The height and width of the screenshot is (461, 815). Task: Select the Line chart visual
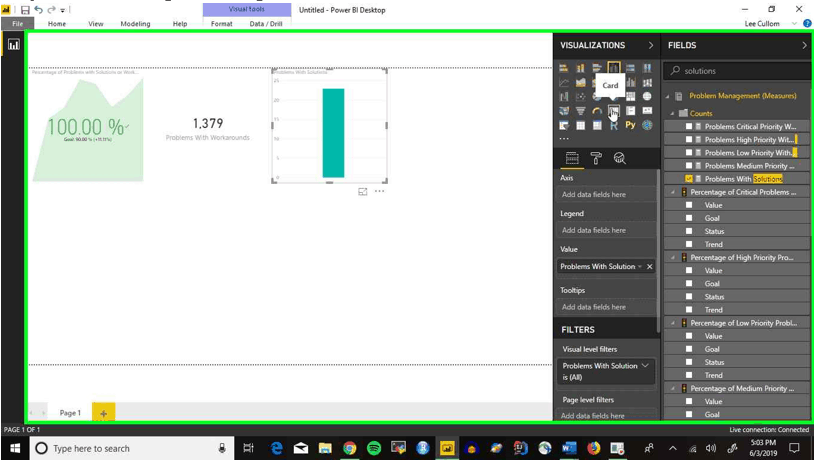[564, 82]
